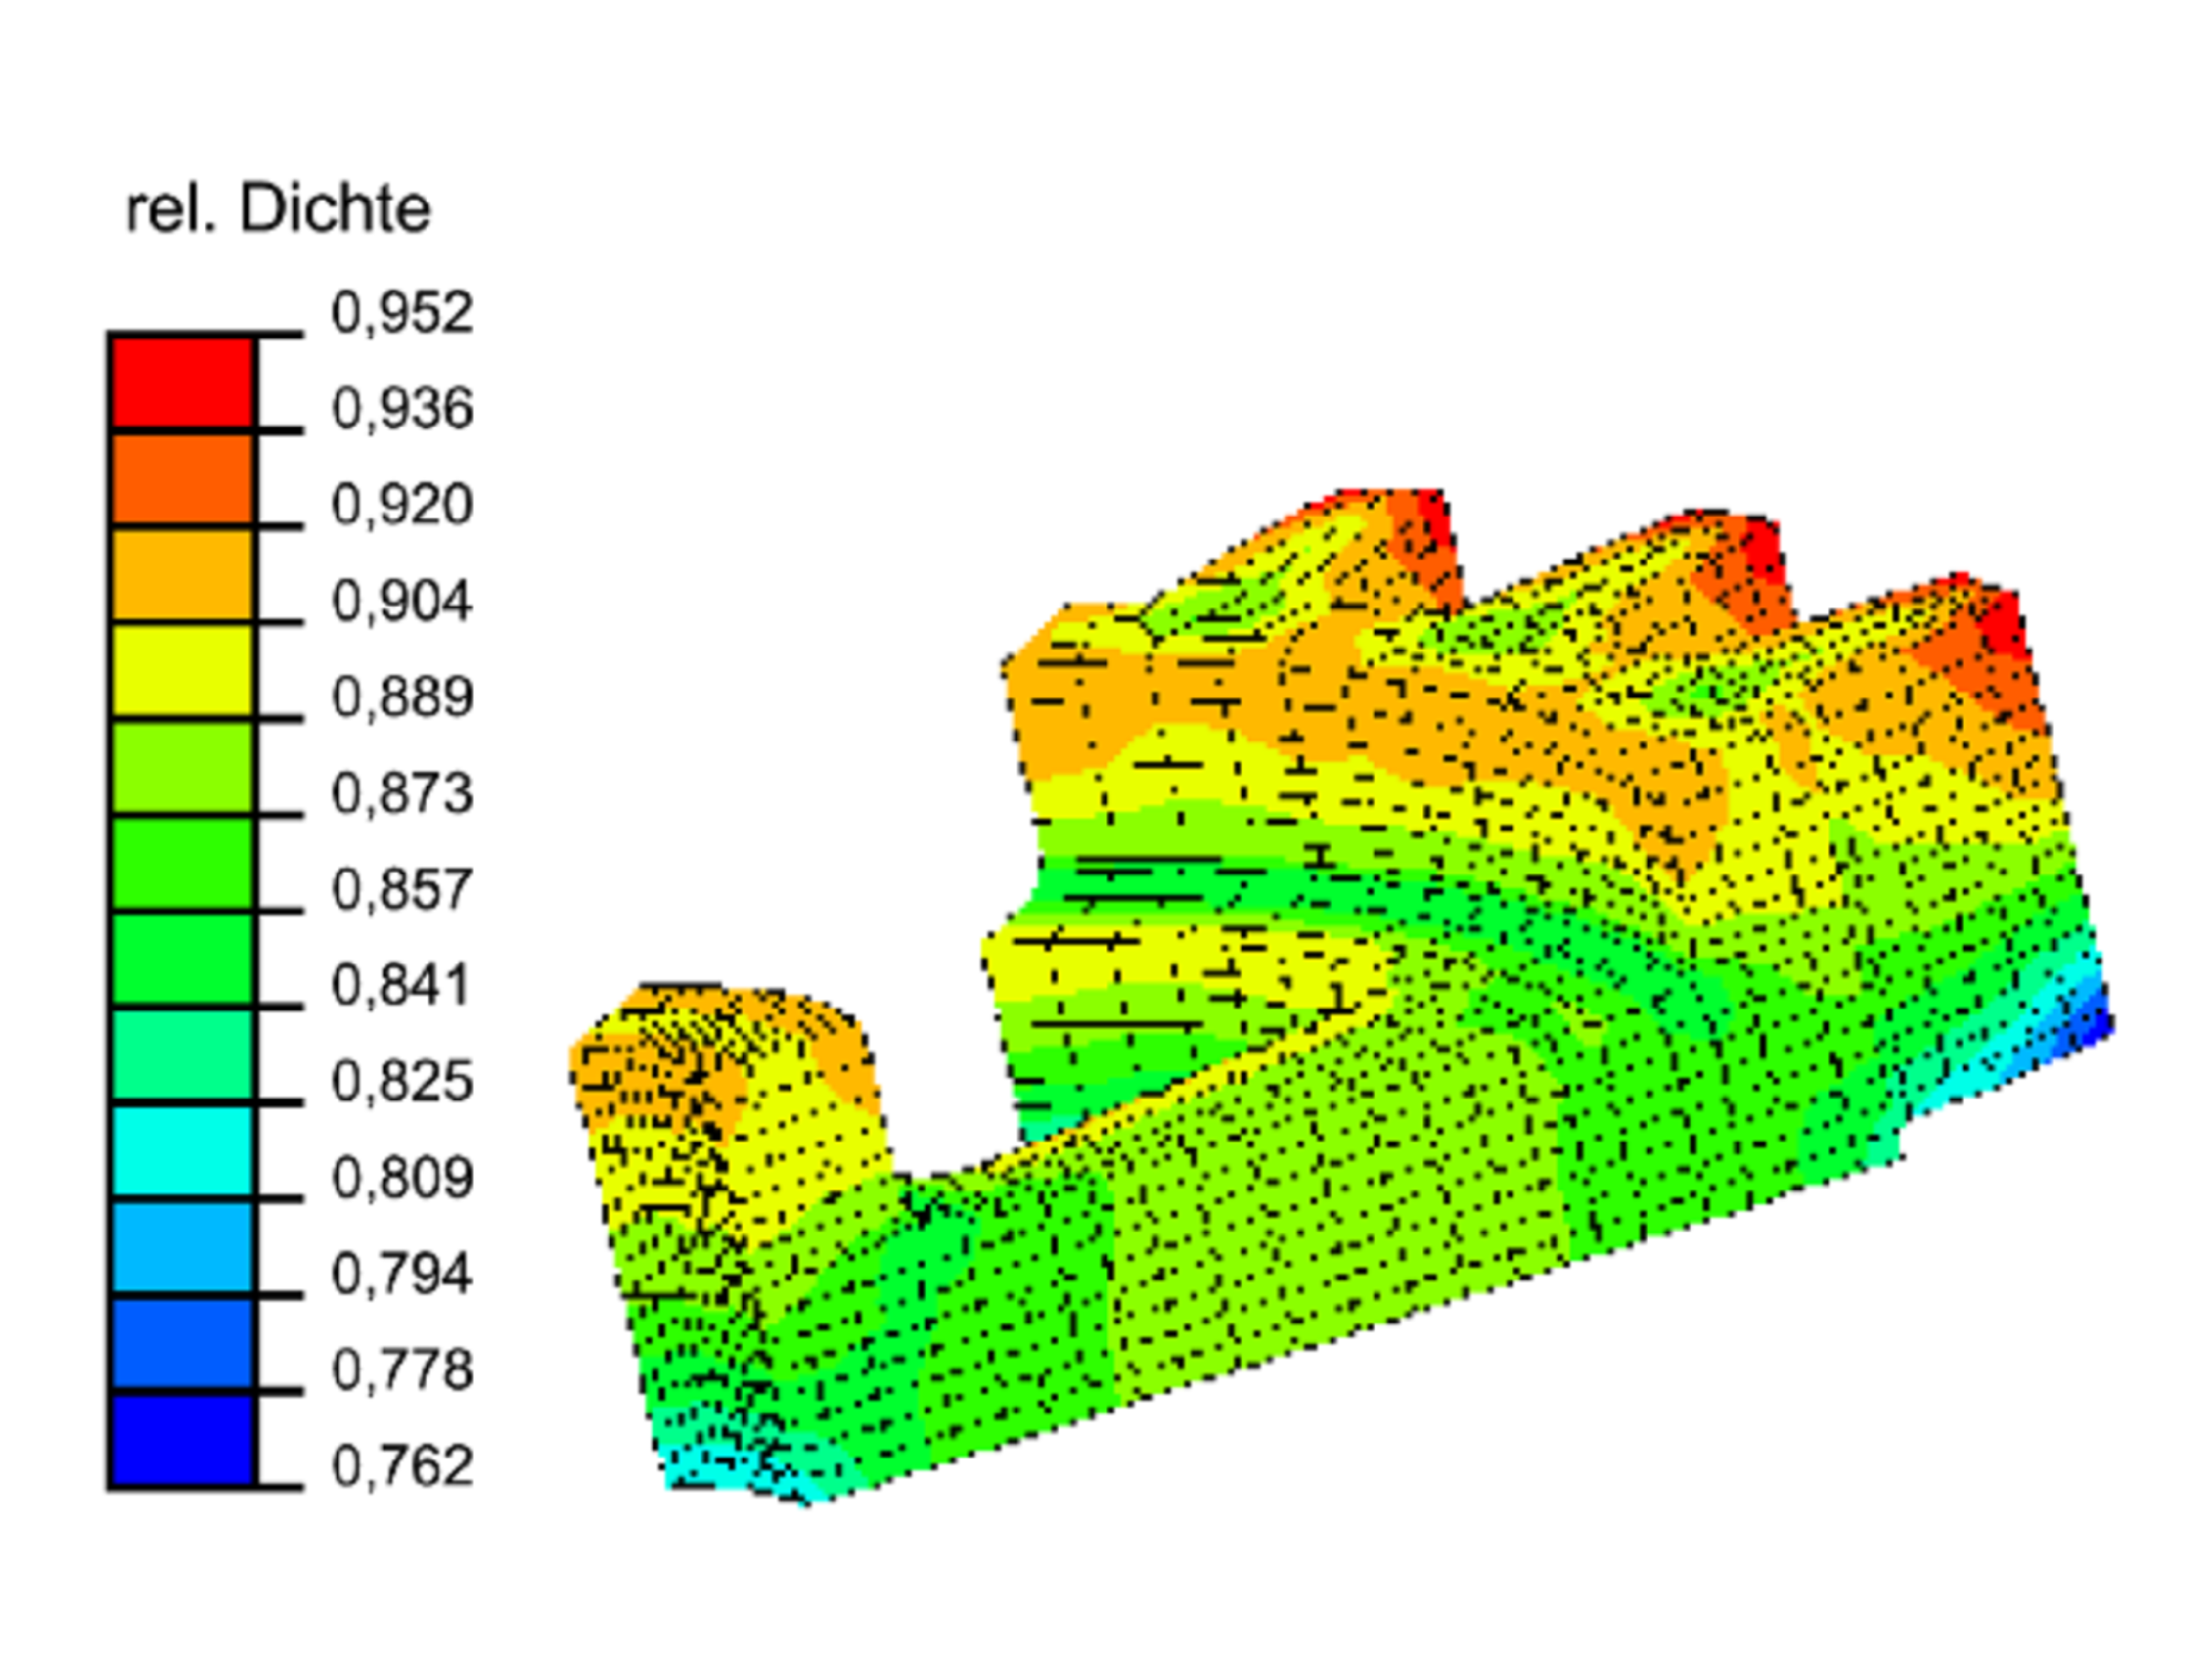This screenshot has width=2212, height=1660.
Task: Pick the green swatch between 0,857 and 0,841
Action: pyautogui.click(x=182, y=959)
